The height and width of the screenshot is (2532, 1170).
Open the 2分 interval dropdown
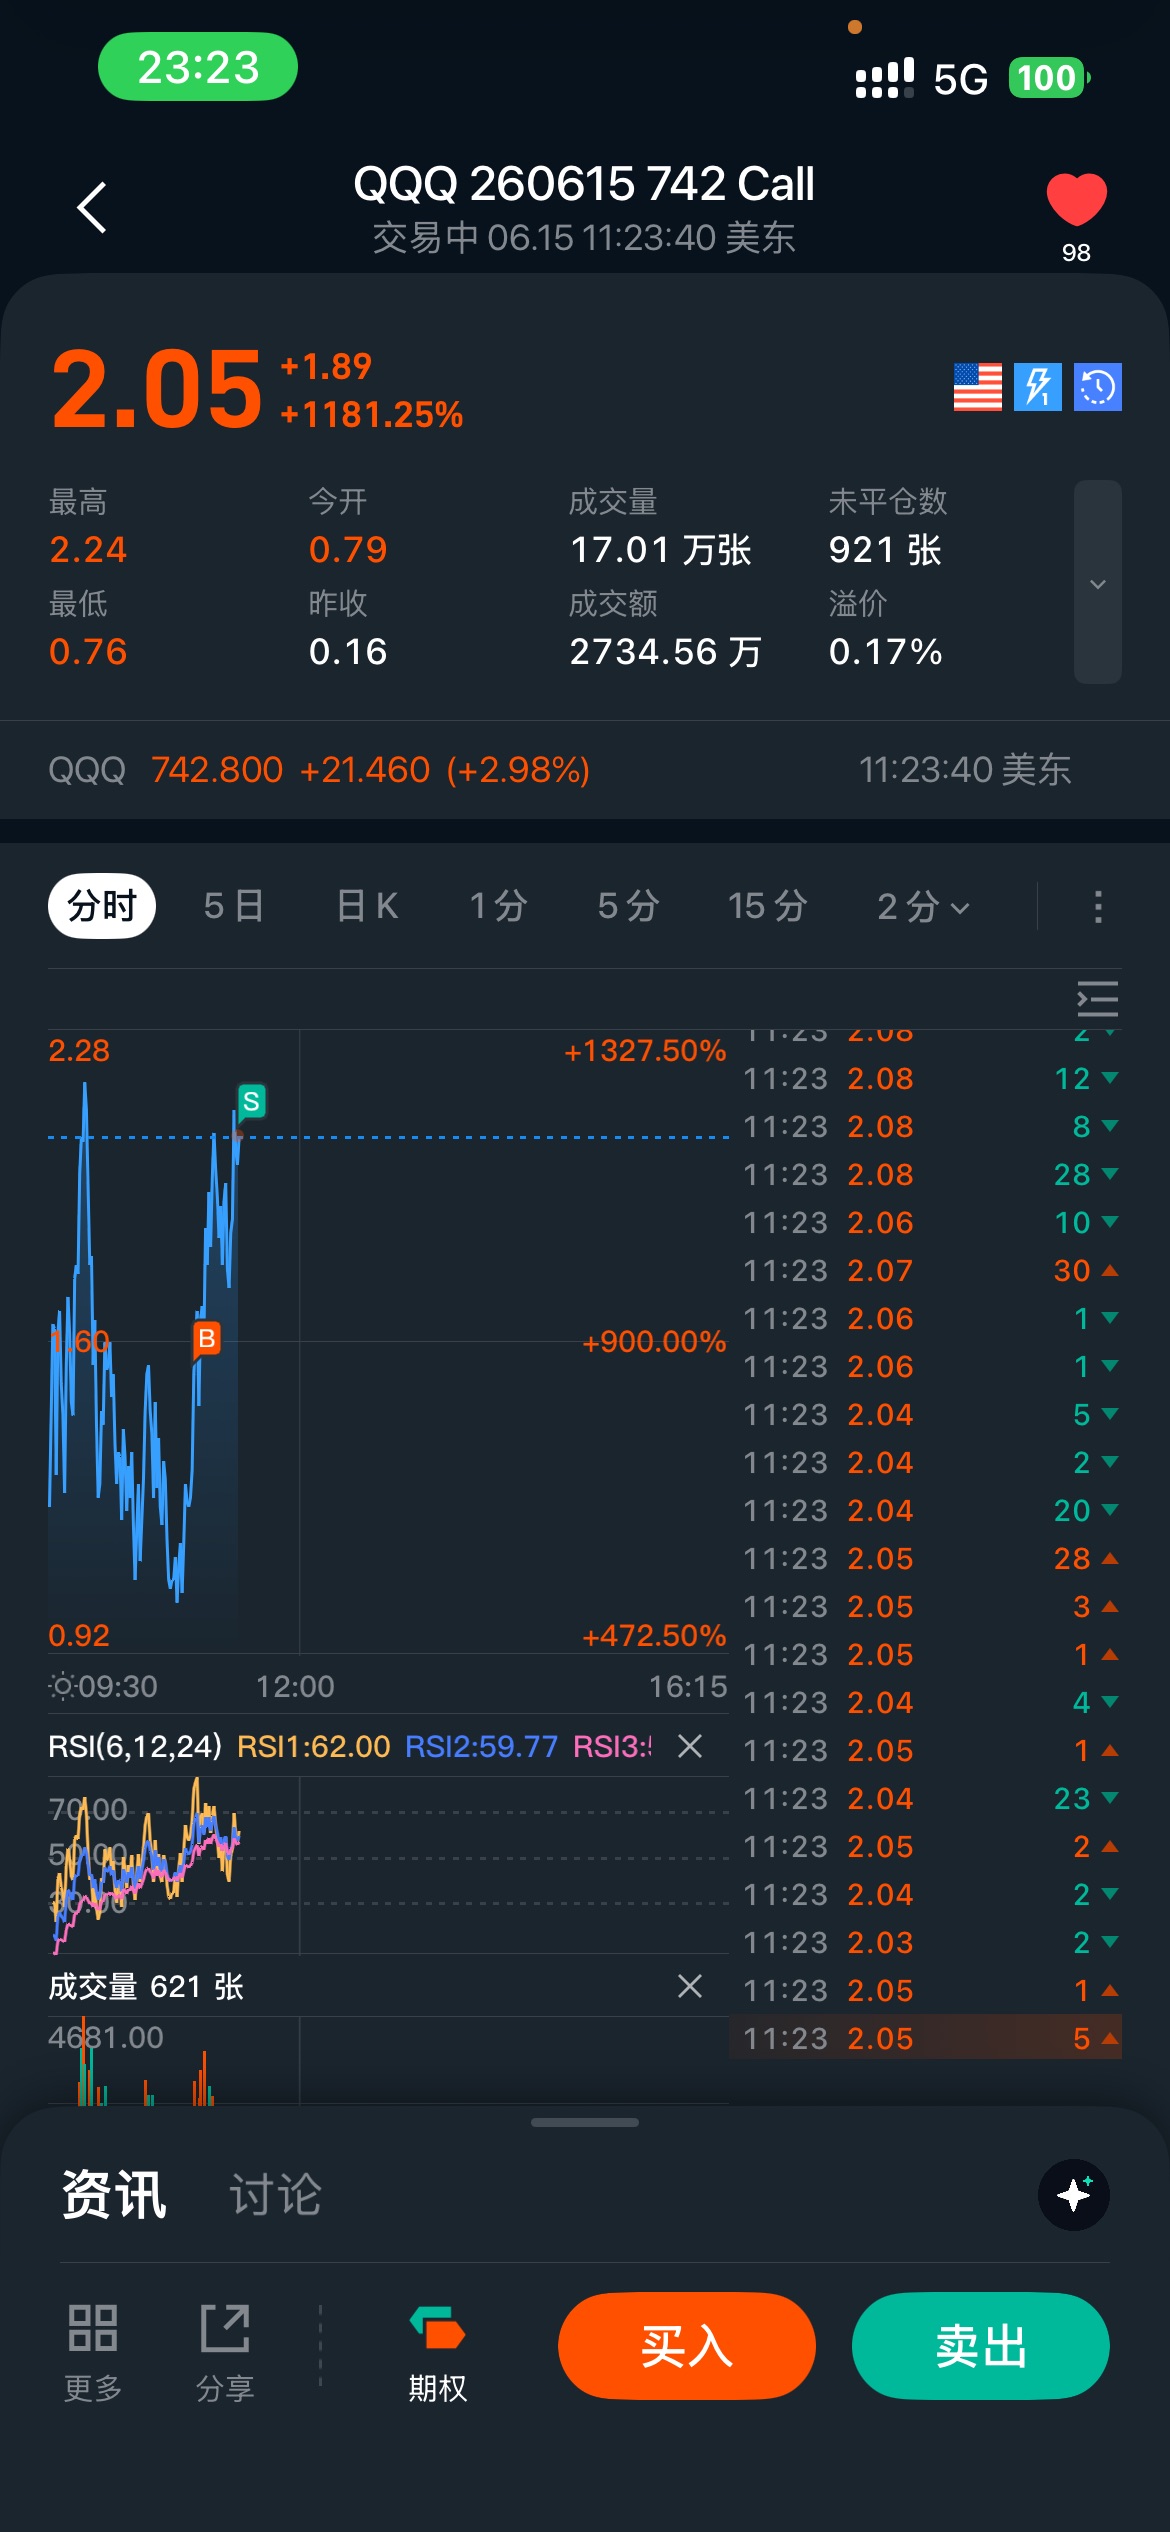(923, 906)
